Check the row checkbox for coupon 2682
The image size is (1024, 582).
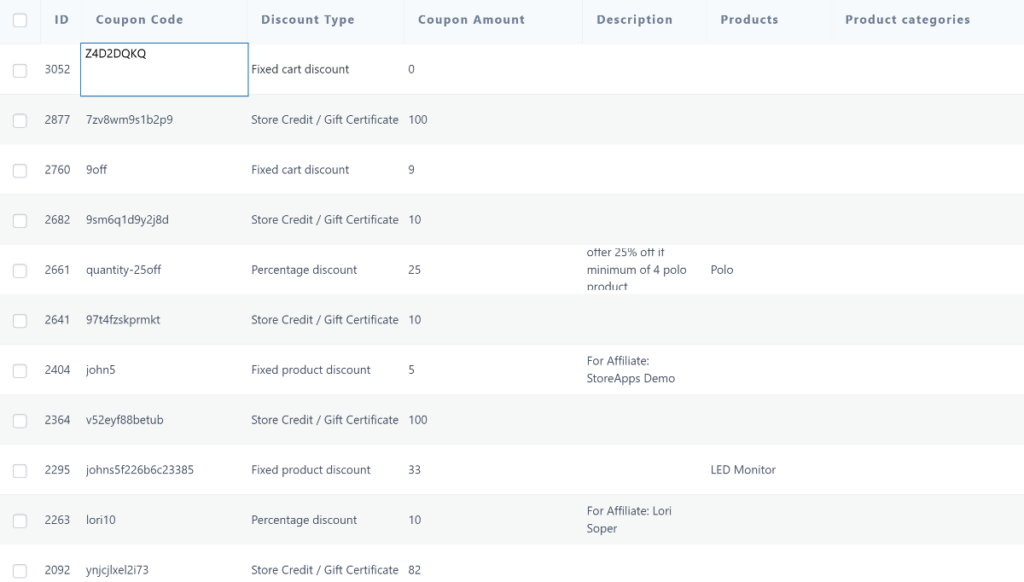tap(19, 219)
